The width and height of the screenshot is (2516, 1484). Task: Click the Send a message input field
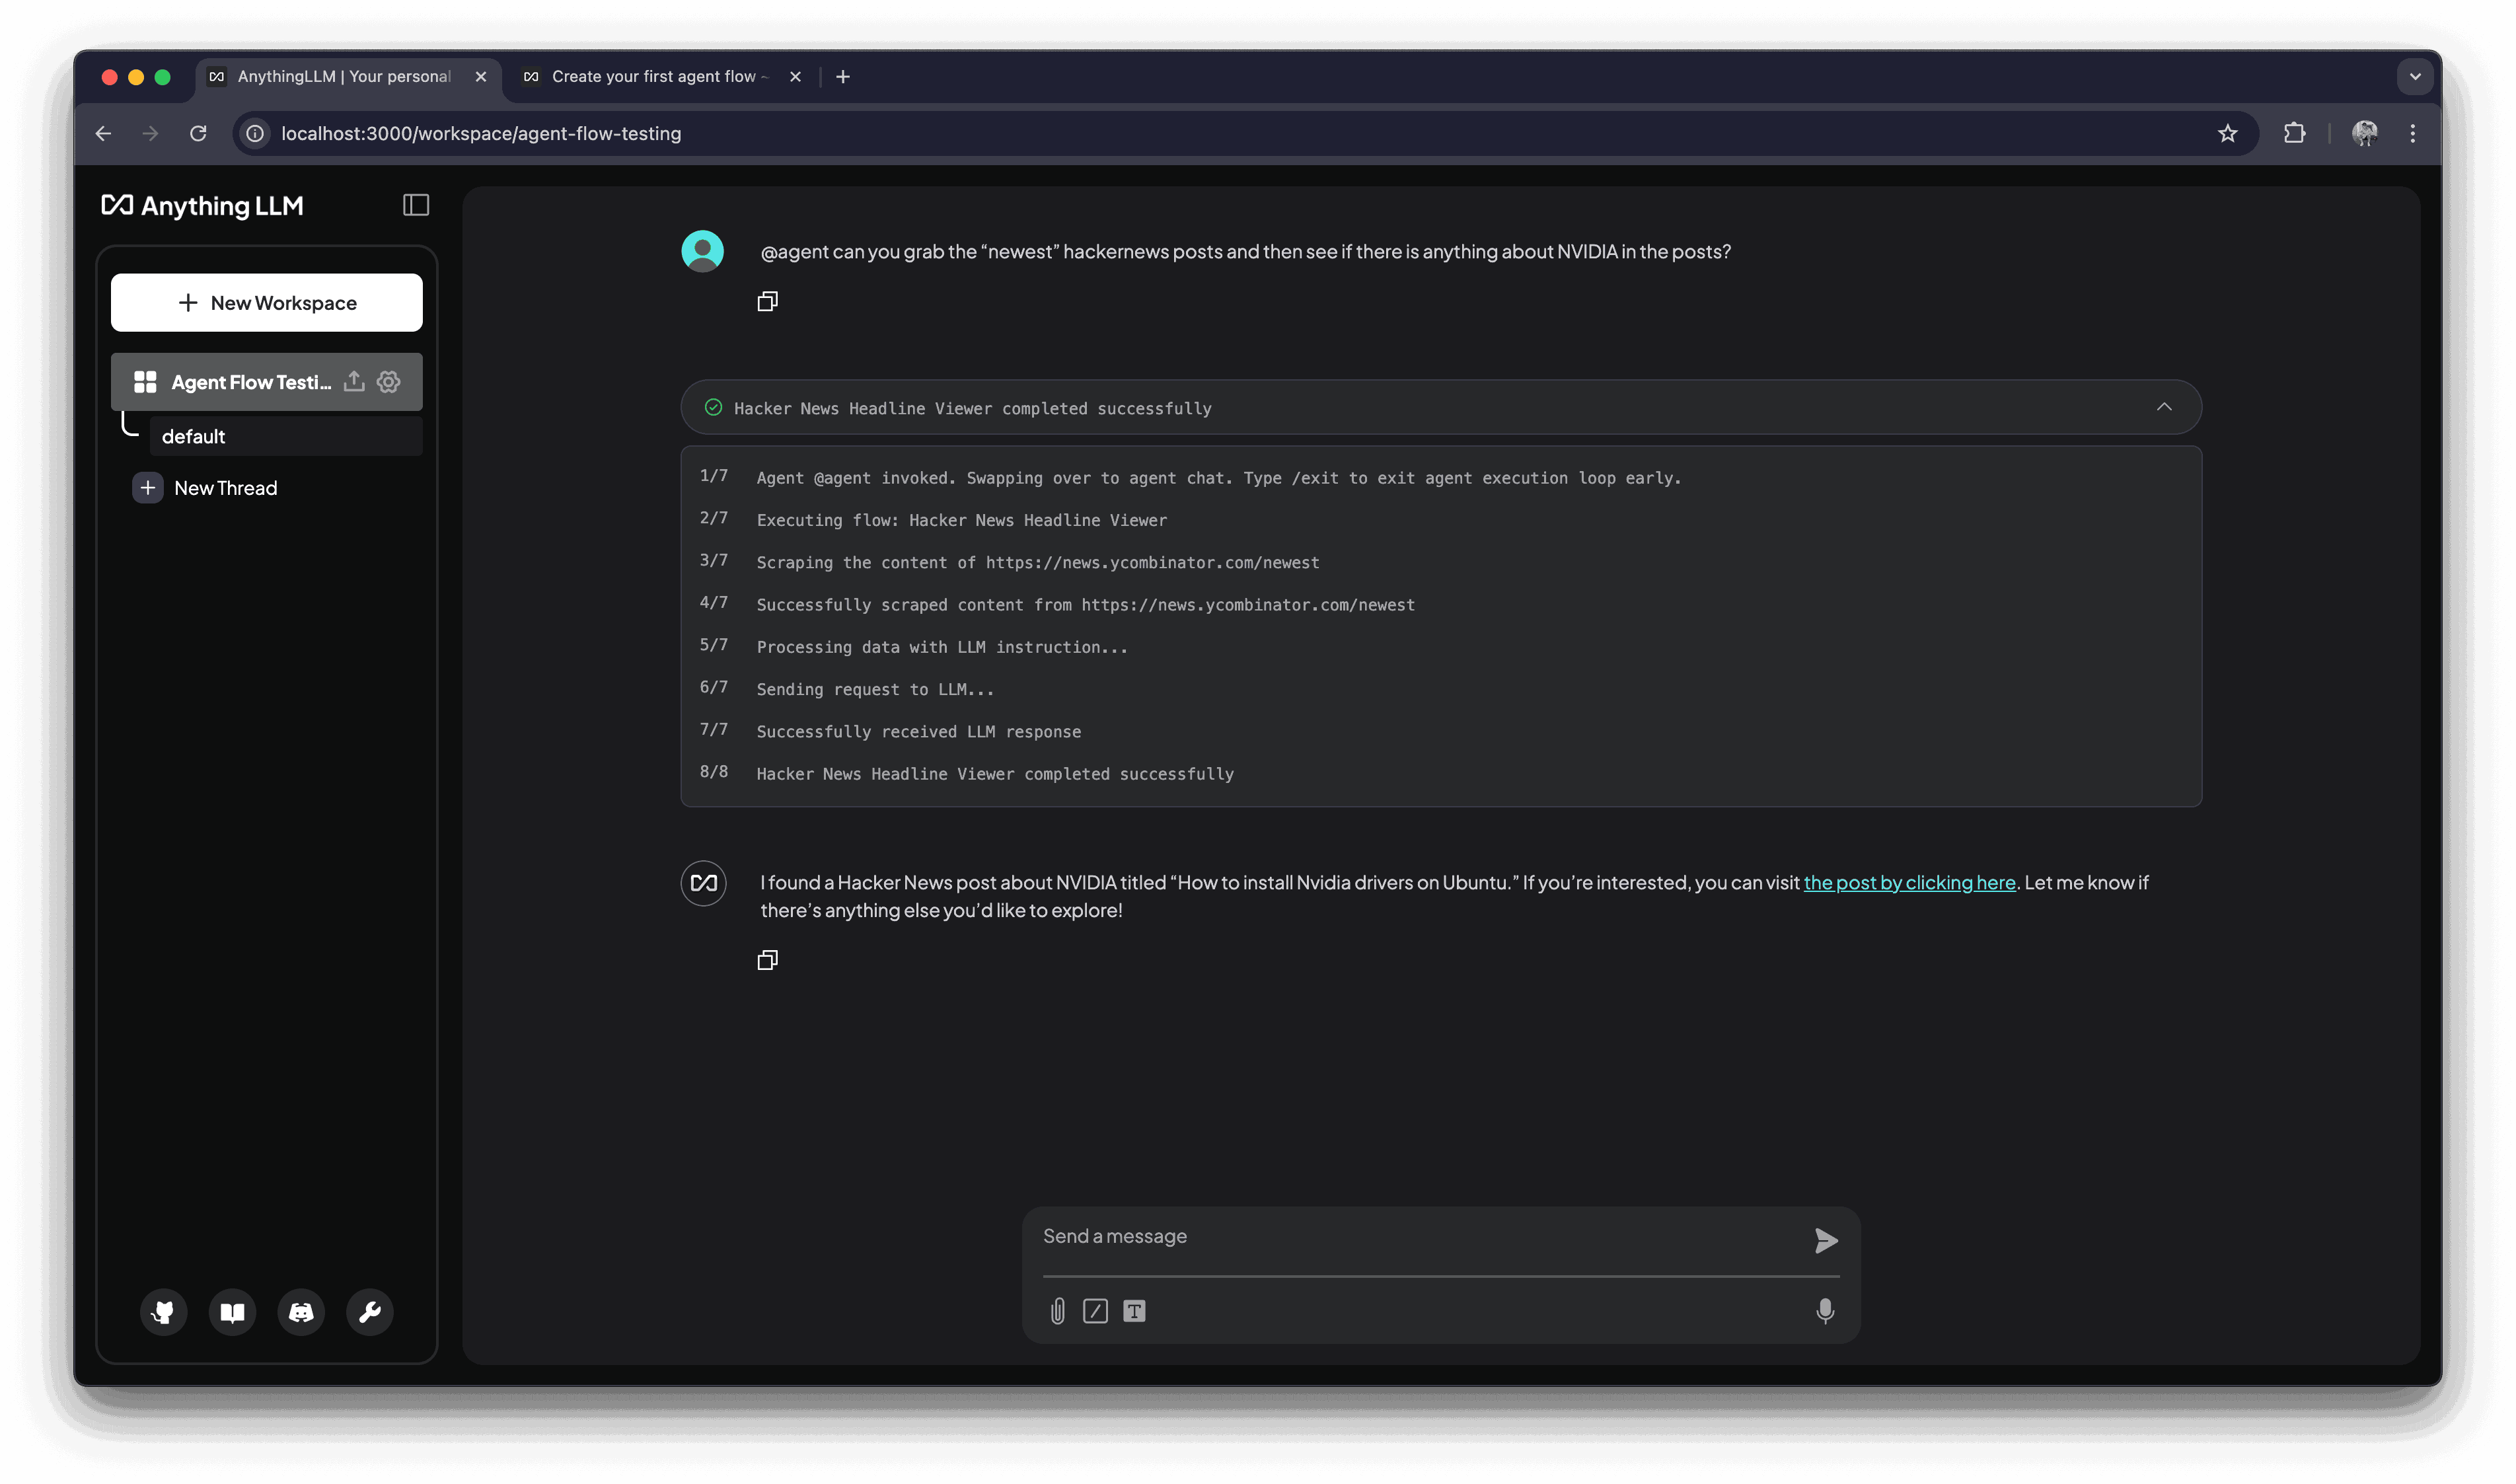(1400, 1236)
